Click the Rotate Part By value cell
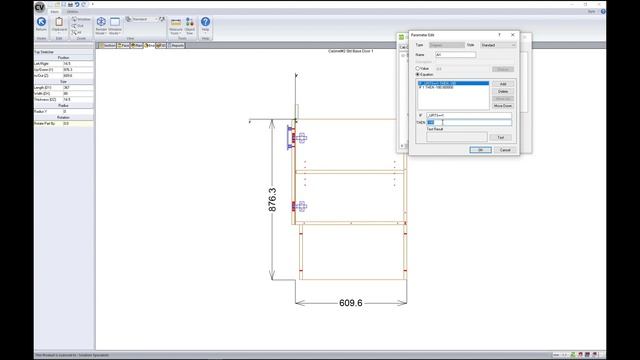640x360 pixels. click(78, 123)
